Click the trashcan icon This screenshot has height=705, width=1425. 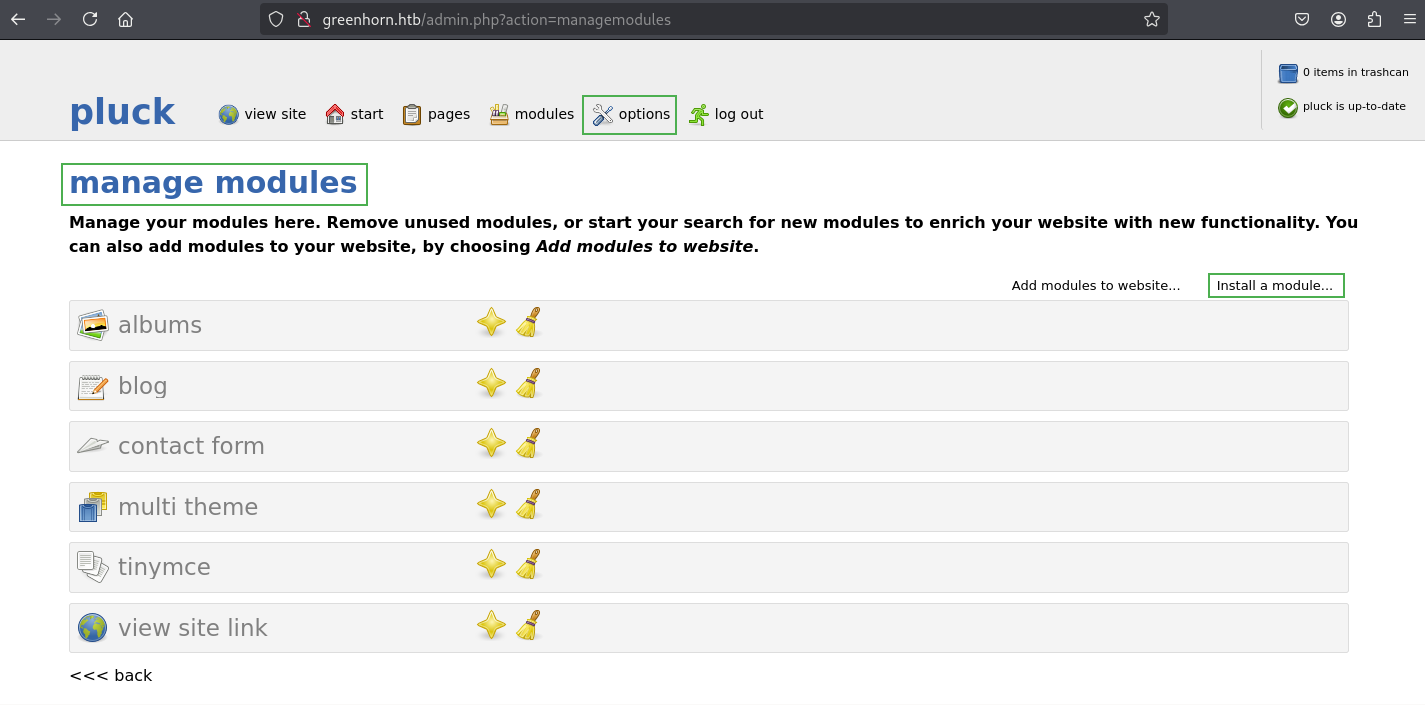pos(1288,73)
